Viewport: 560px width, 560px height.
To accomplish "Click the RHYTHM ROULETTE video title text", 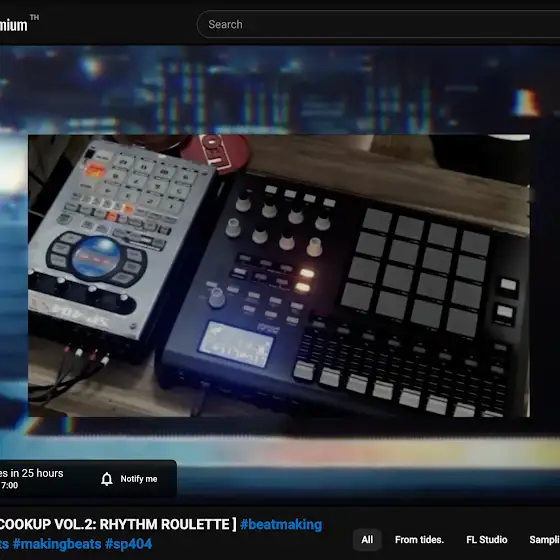I will point(165,525).
